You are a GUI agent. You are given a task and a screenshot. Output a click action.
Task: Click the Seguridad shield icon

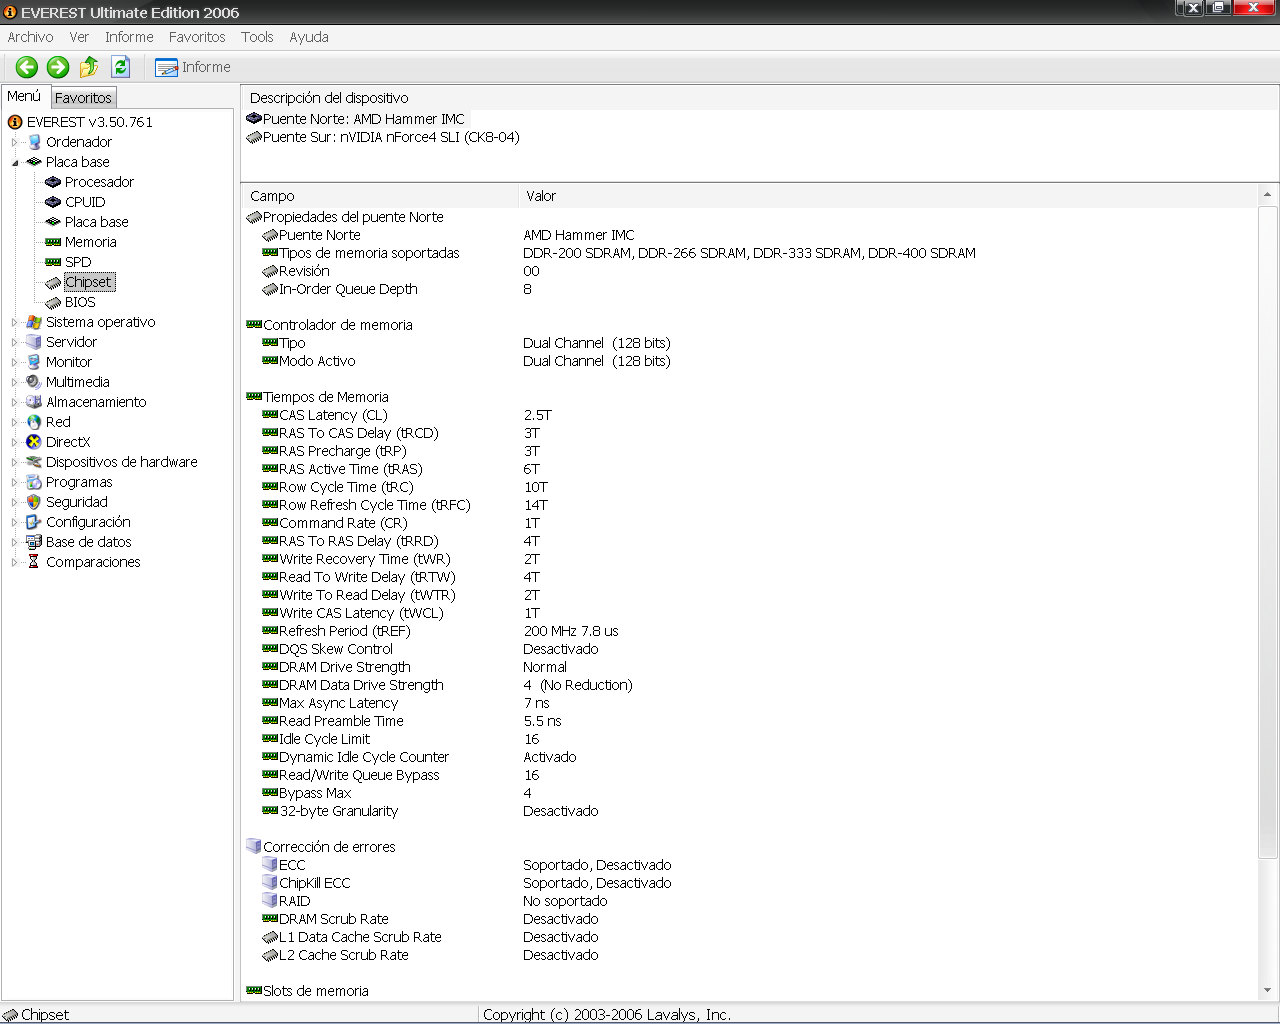tap(35, 502)
